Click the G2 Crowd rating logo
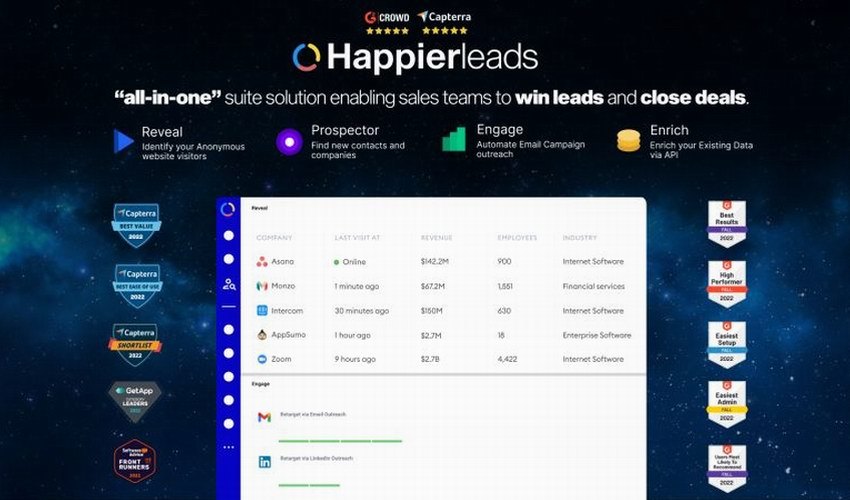This screenshot has width=850, height=500. (387, 17)
